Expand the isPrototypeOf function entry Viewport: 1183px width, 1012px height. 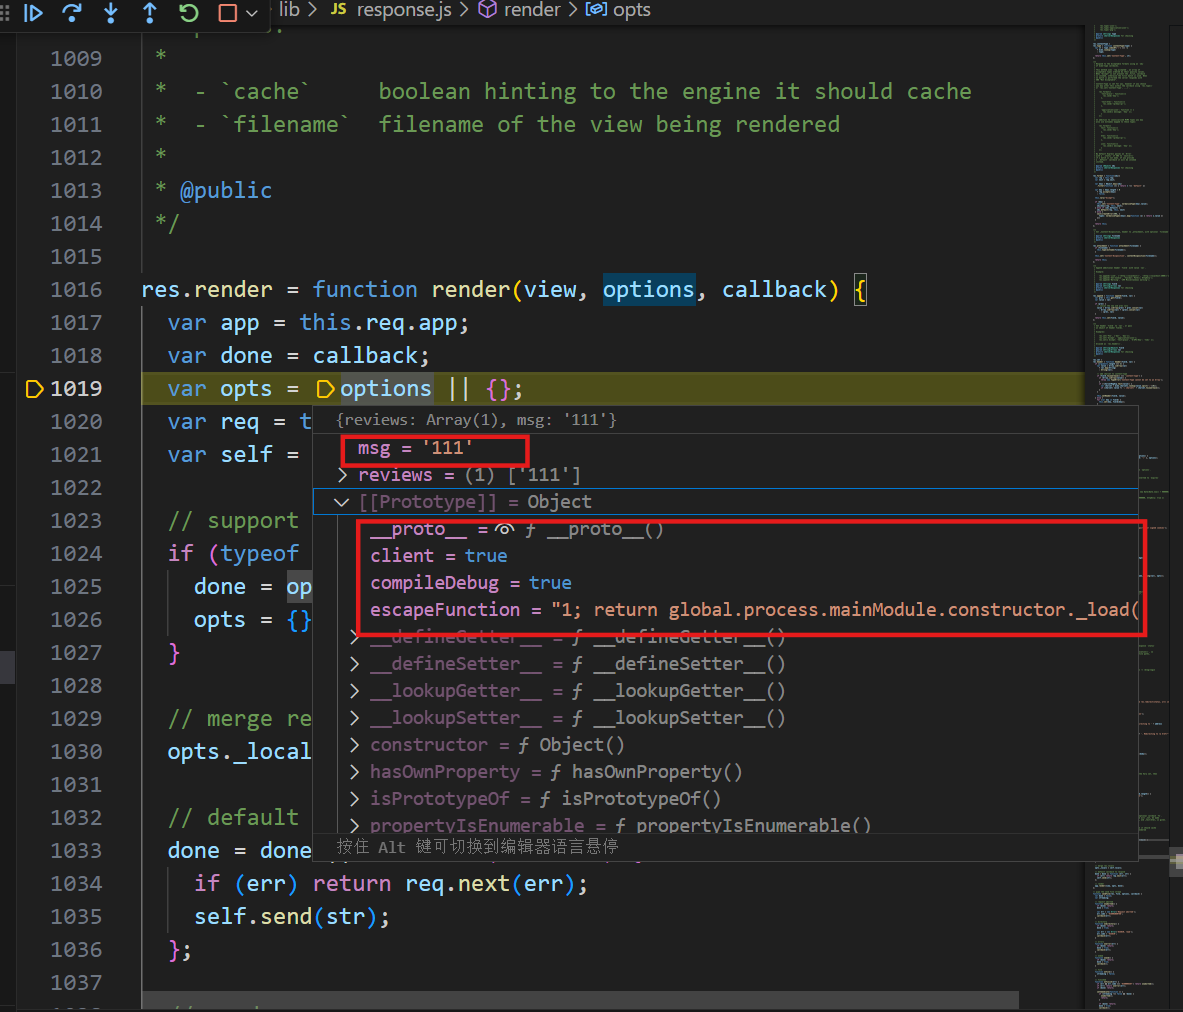[x=355, y=798]
